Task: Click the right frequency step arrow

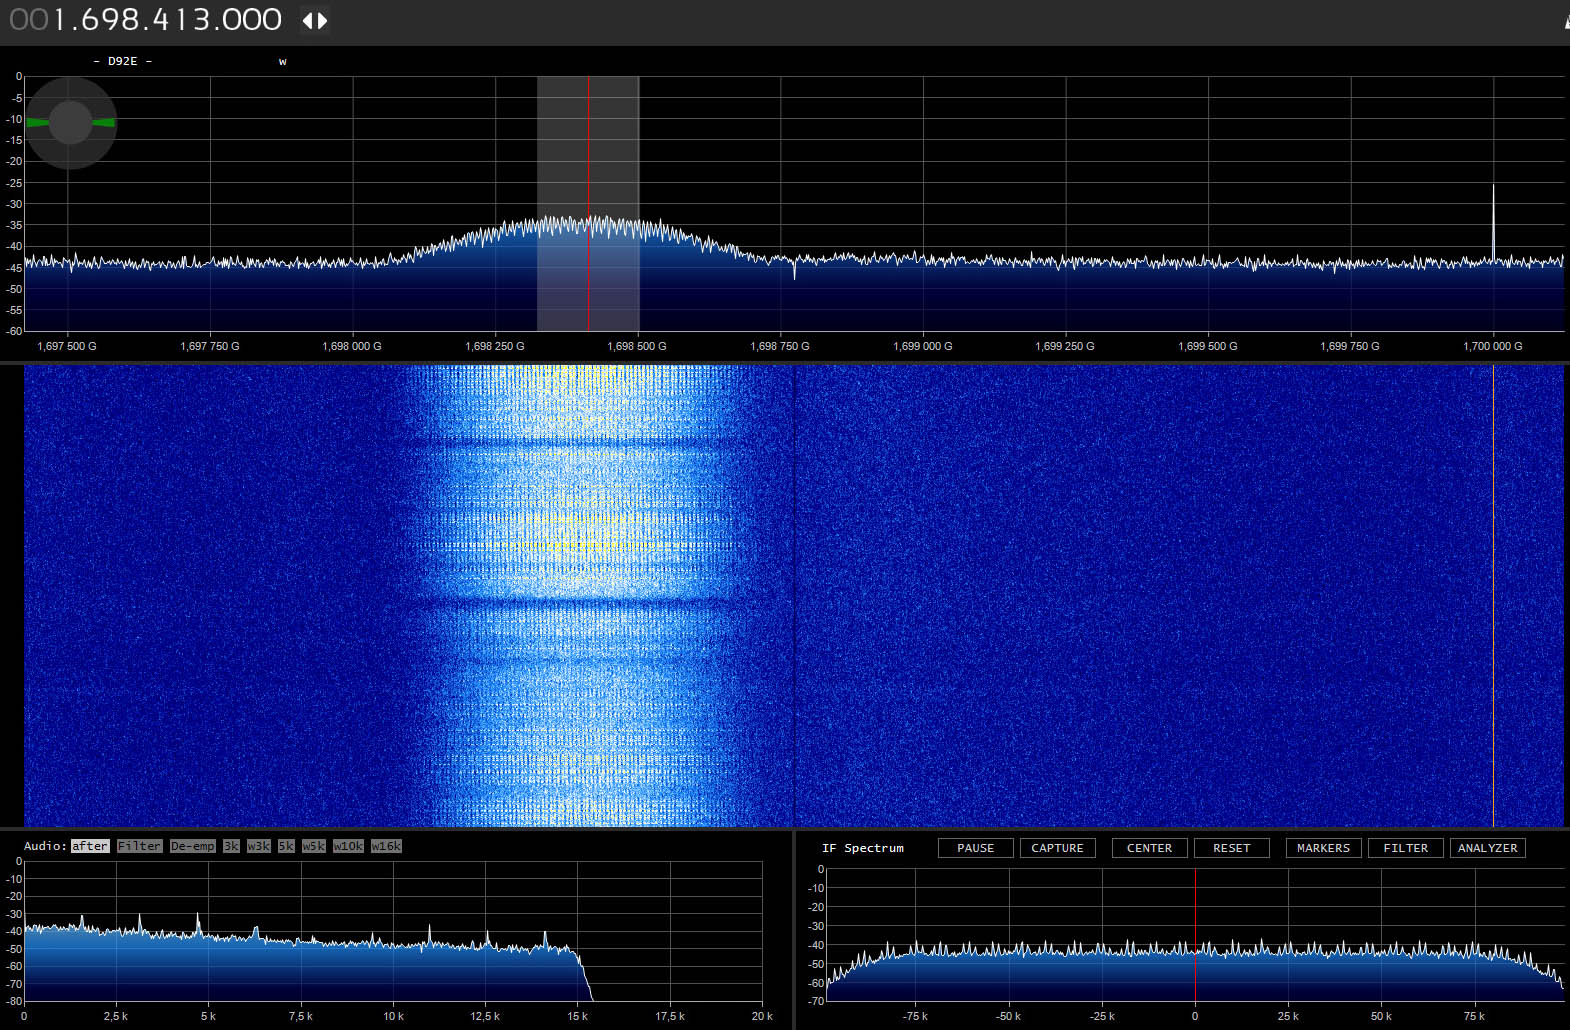Action: pos(322,21)
